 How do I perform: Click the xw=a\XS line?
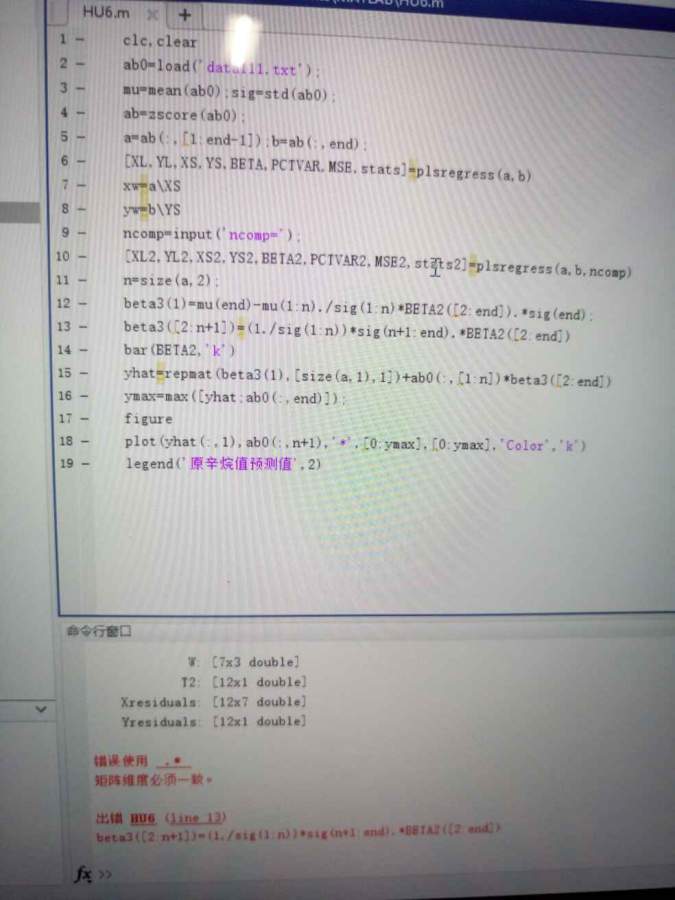(152, 186)
